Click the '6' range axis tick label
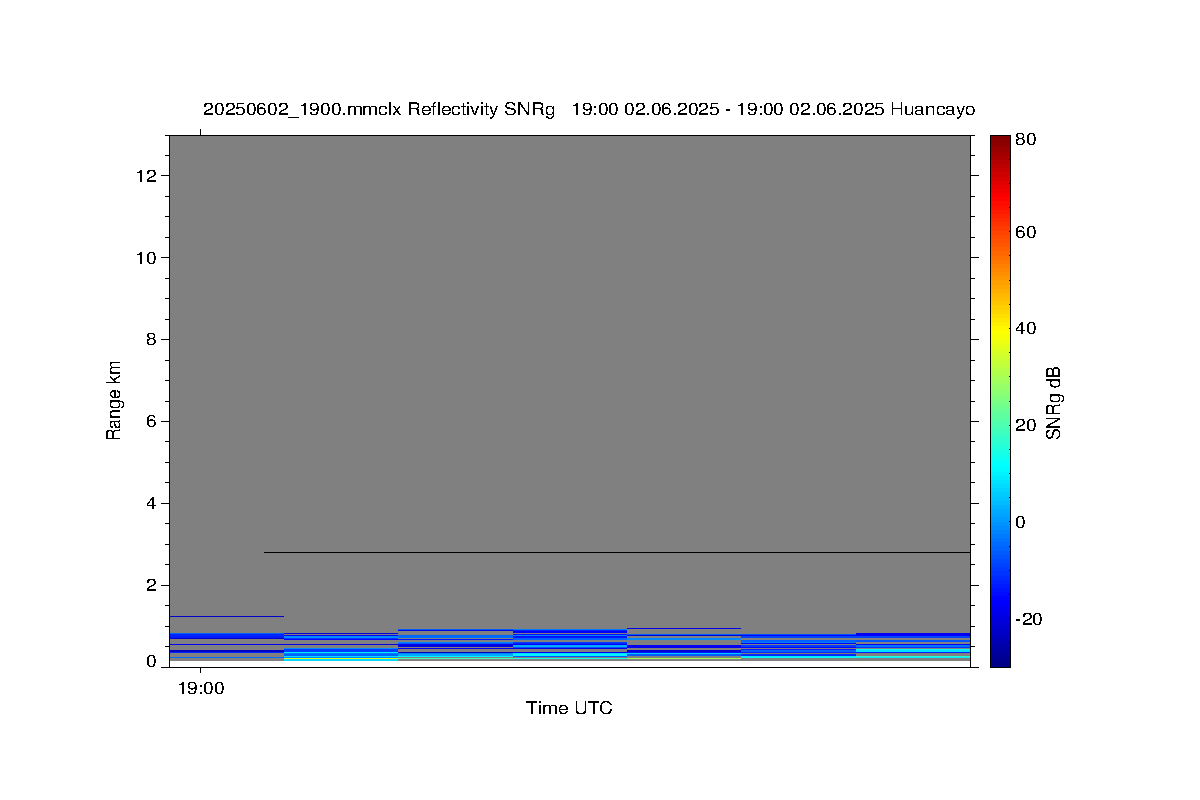1200x800 pixels. pos(152,422)
